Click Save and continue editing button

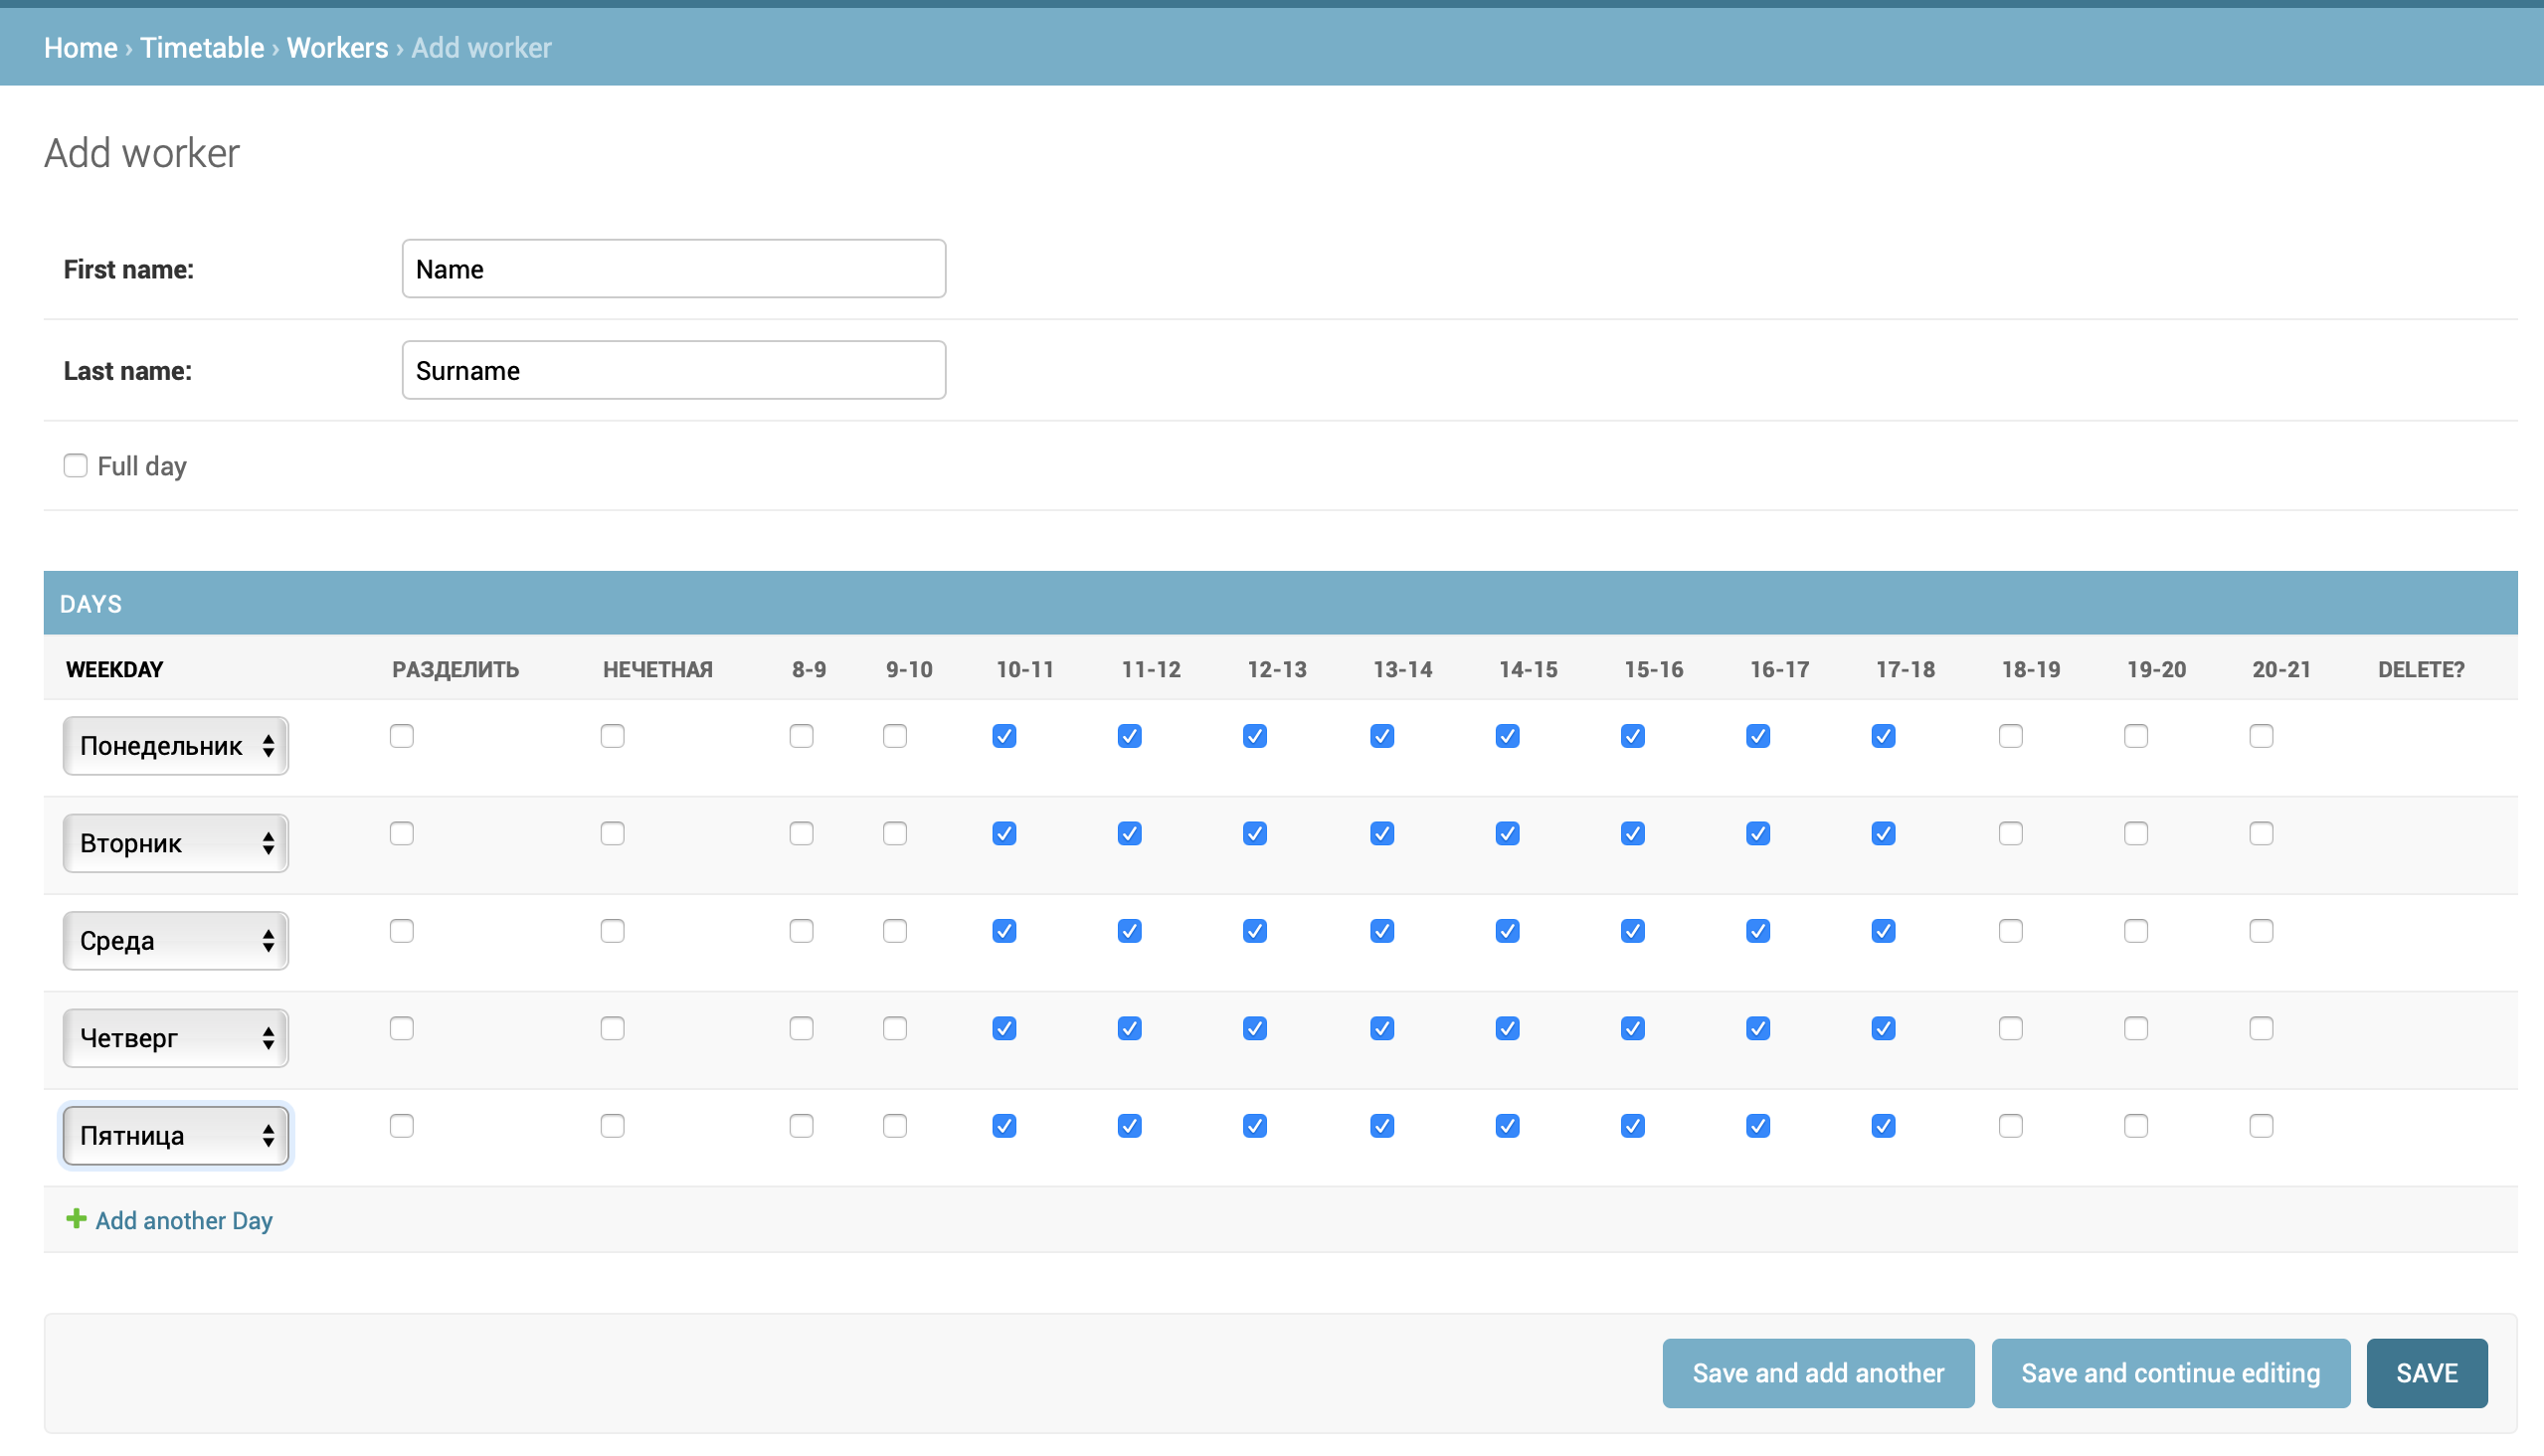(2170, 1373)
